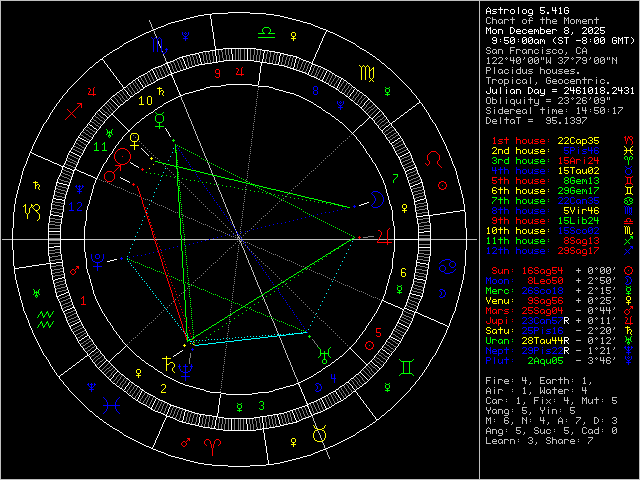Select the Uranus glyph in the sidebar Uran row

(628, 341)
